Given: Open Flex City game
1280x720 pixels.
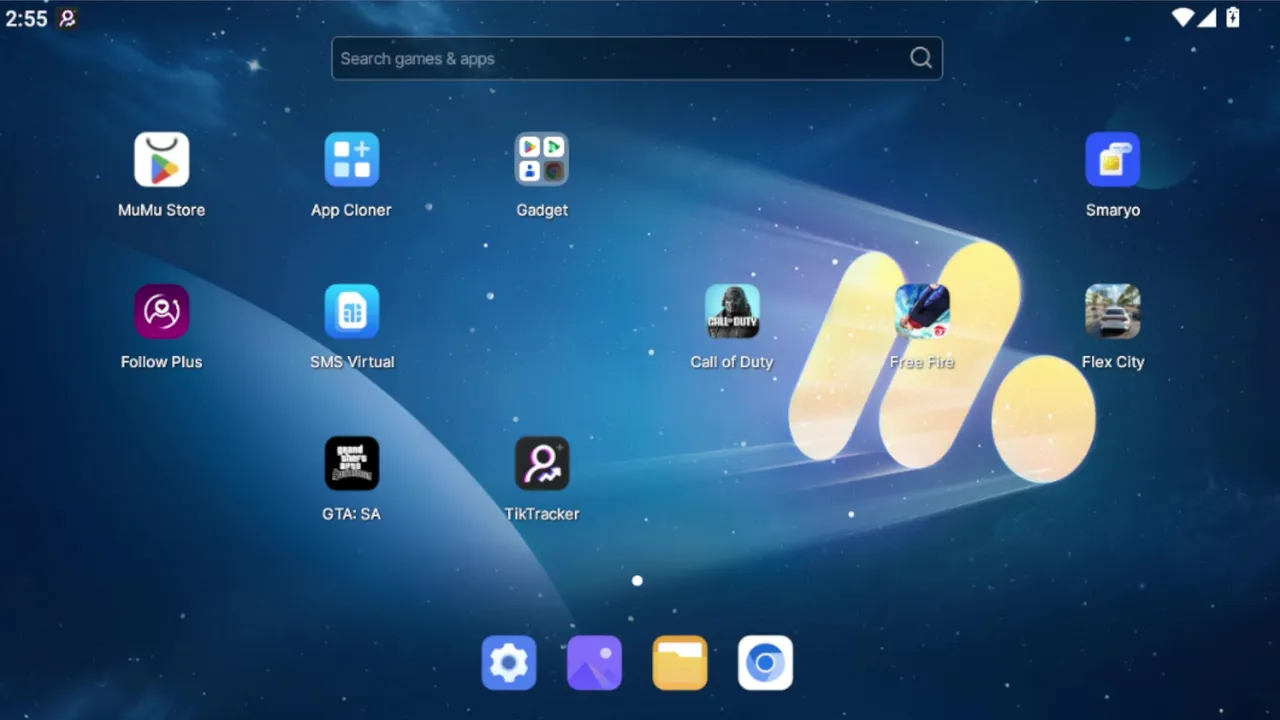Looking at the screenshot, I should point(1113,312).
